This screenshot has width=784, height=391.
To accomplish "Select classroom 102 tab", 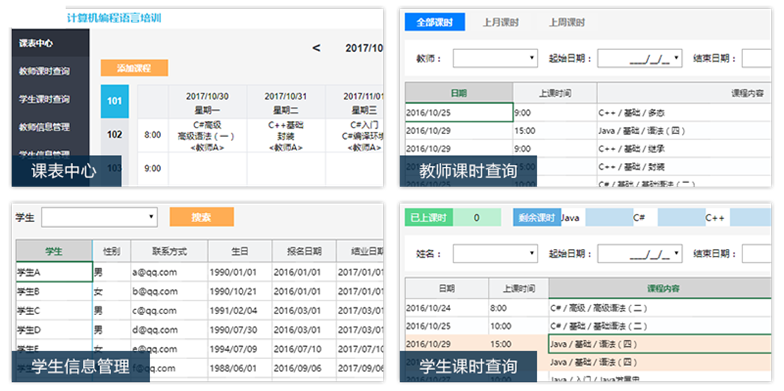I will tap(114, 134).
